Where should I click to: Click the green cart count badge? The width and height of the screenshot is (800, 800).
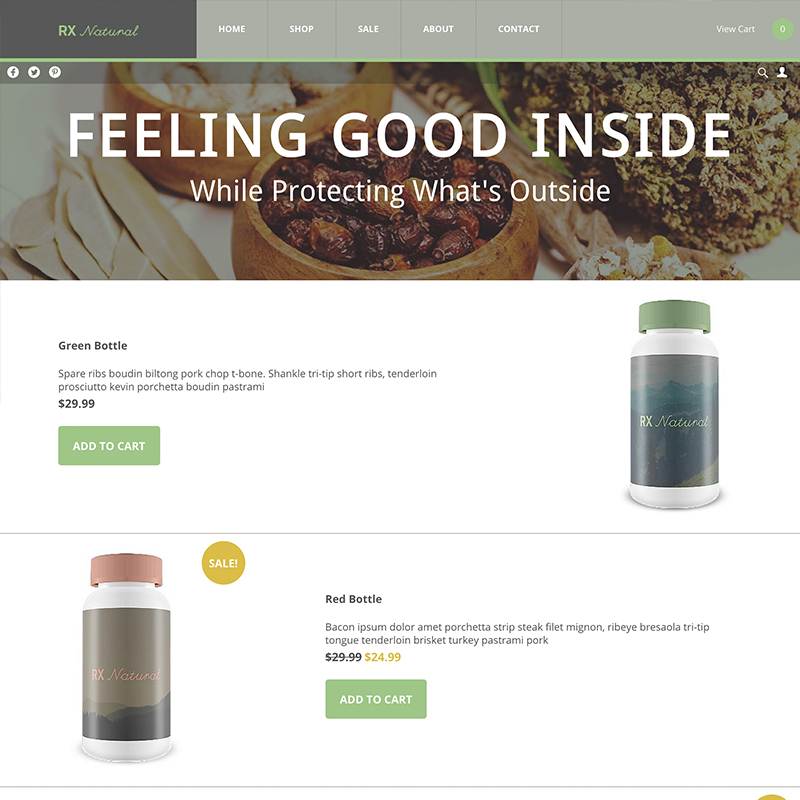(x=783, y=29)
